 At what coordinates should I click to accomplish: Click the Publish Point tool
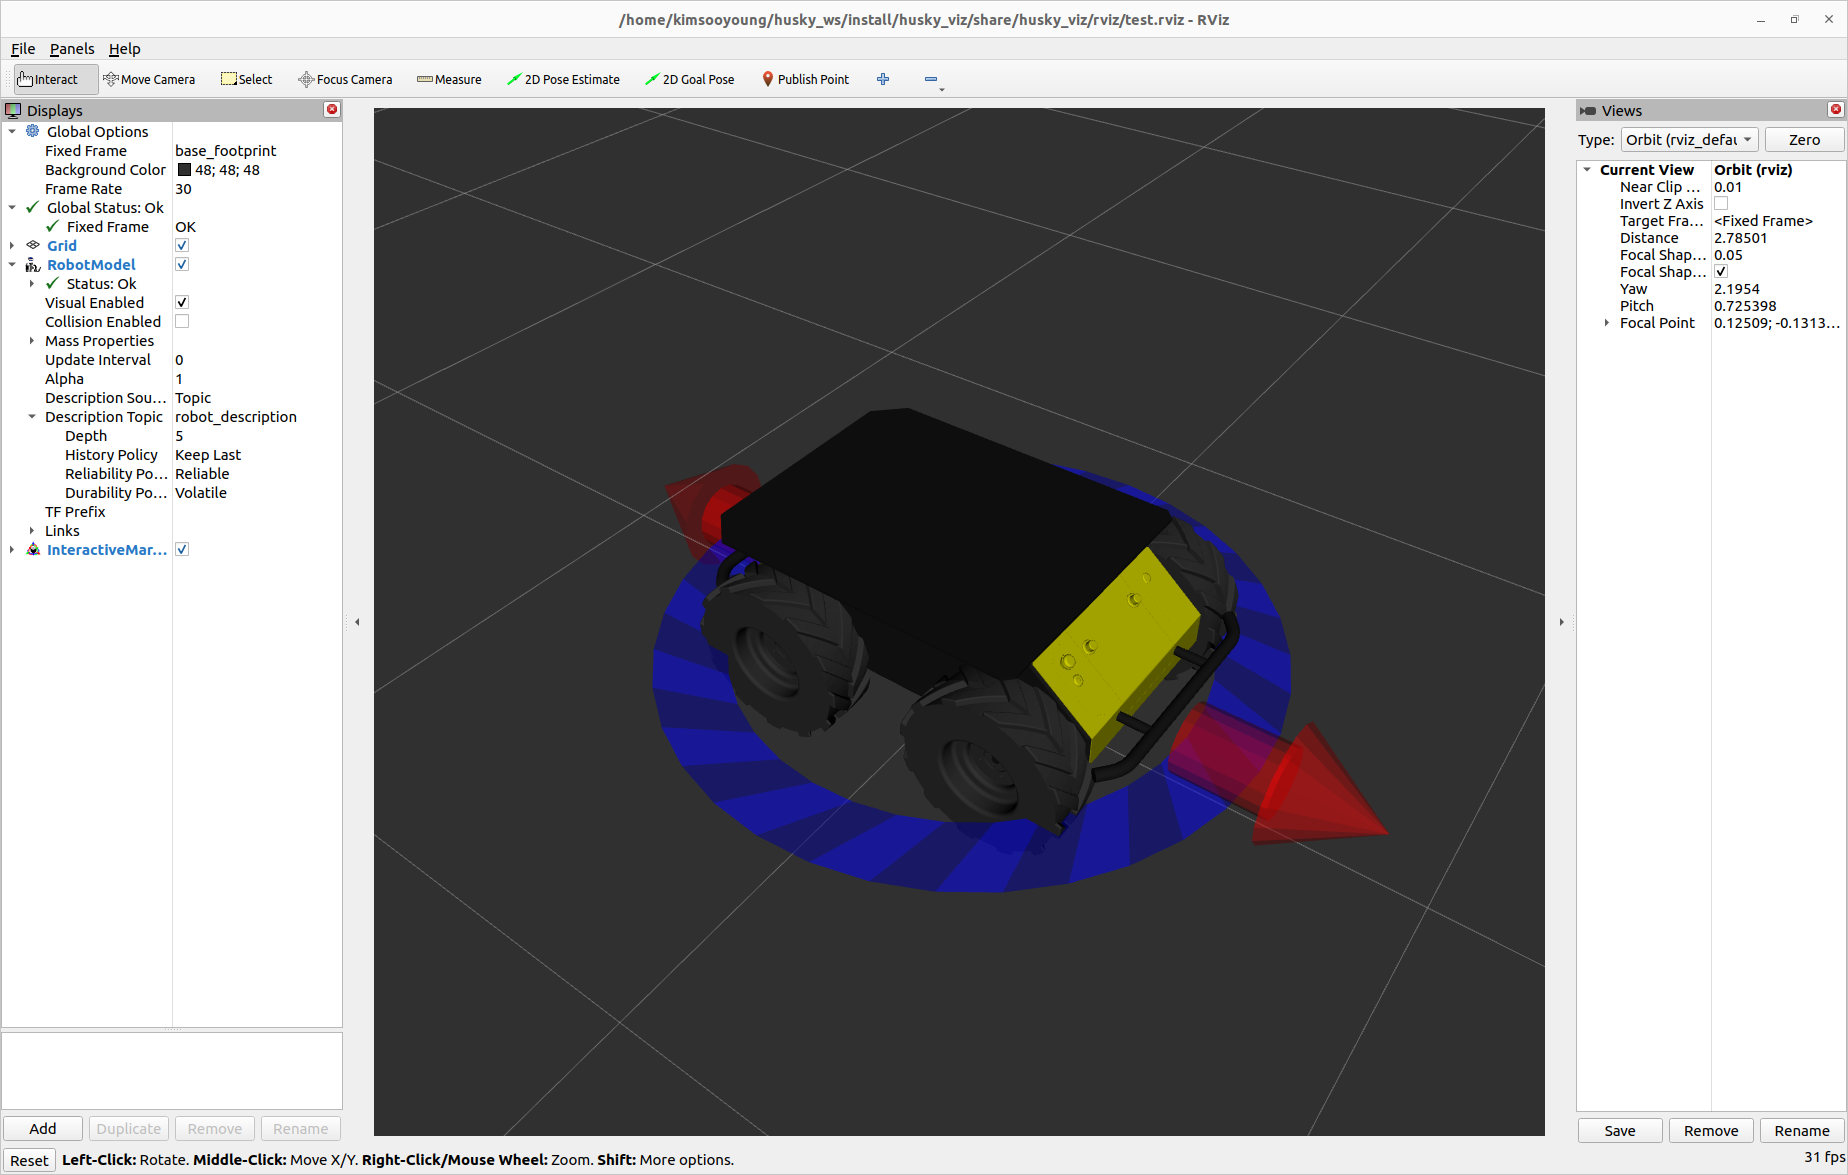tap(805, 79)
